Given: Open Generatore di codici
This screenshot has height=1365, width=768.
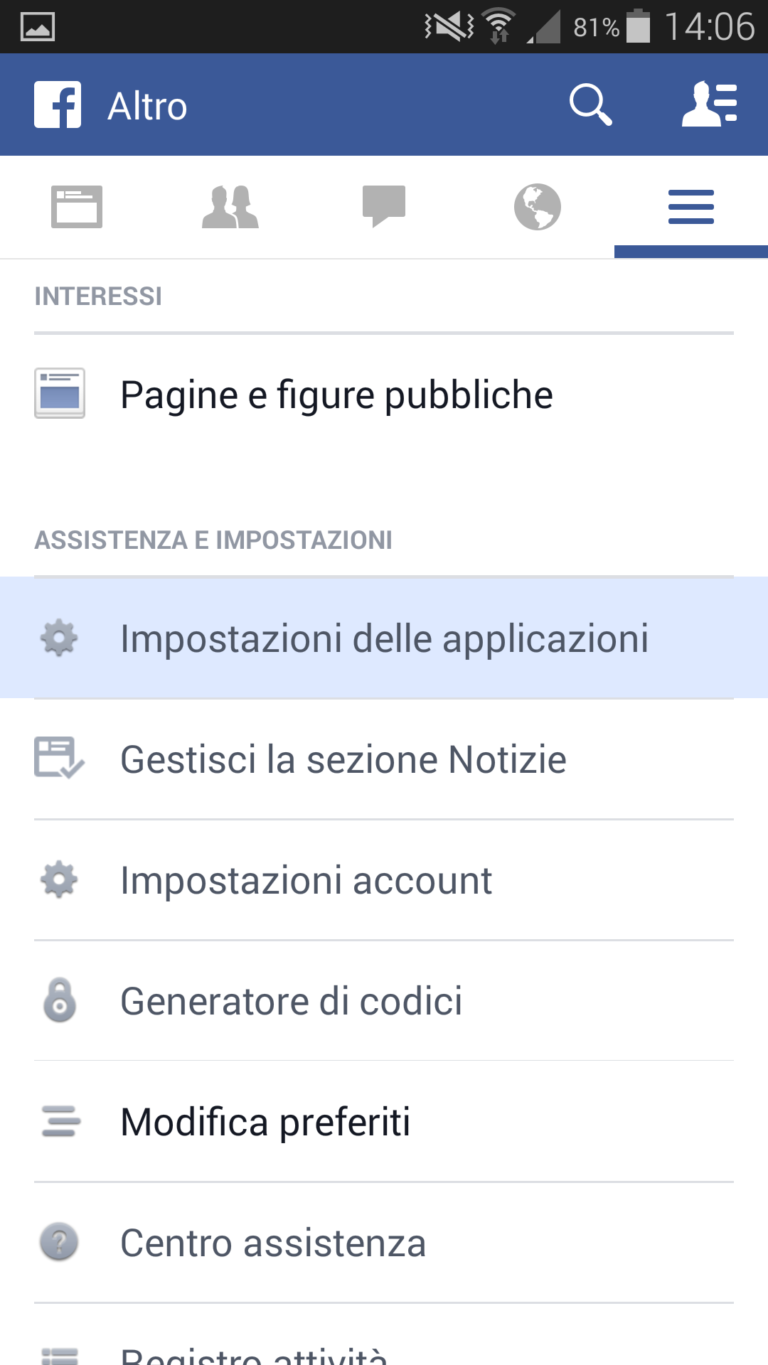Looking at the screenshot, I should tap(291, 1002).
